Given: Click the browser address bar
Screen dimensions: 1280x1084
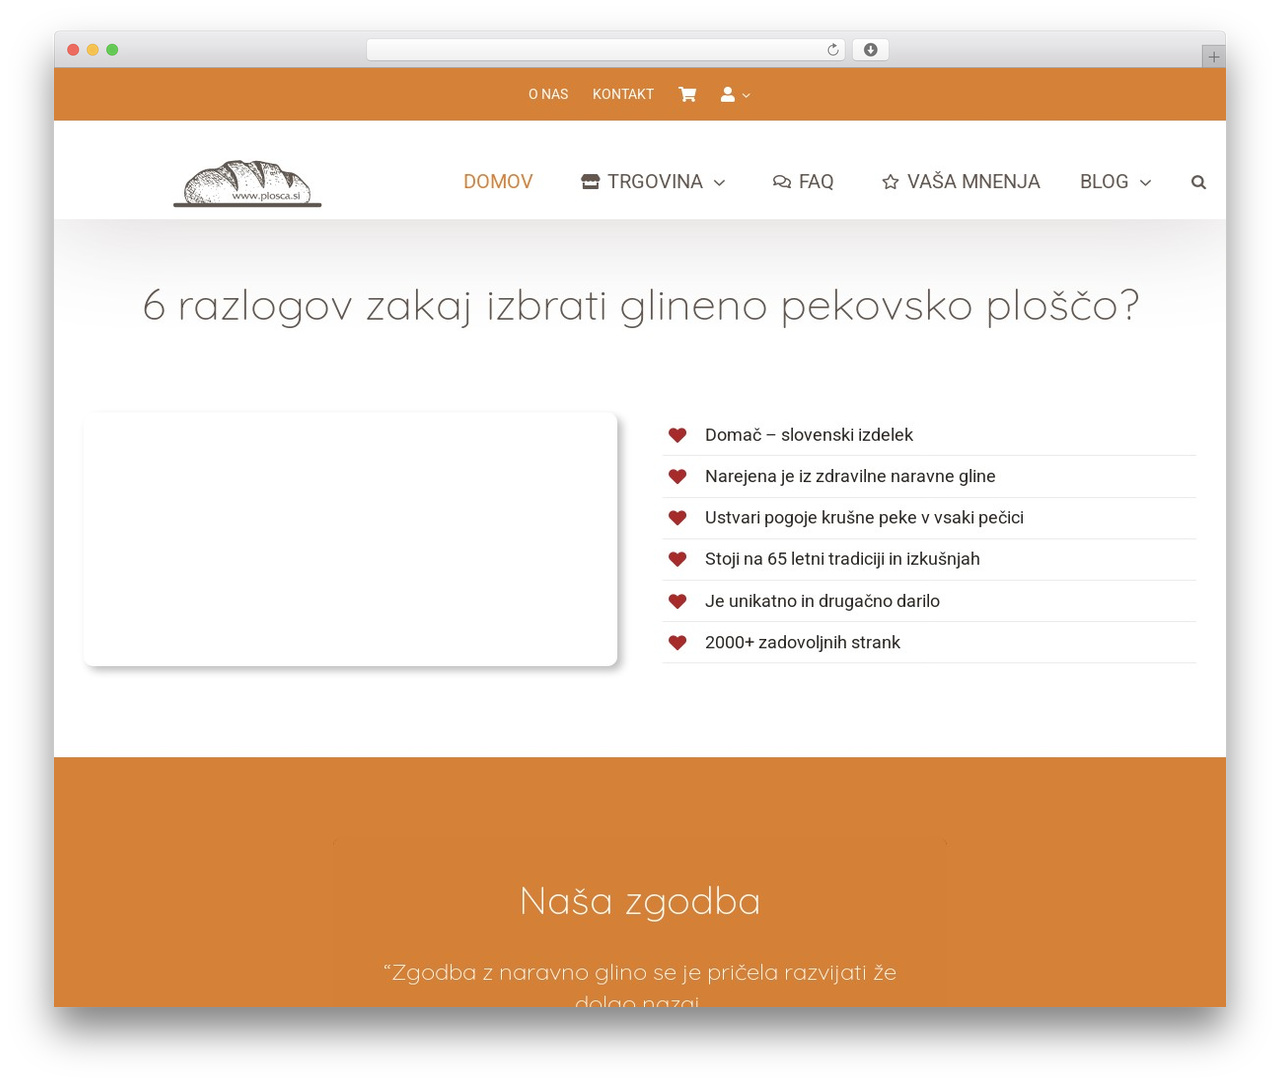Looking at the screenshot, I should (x=605, y=50).
